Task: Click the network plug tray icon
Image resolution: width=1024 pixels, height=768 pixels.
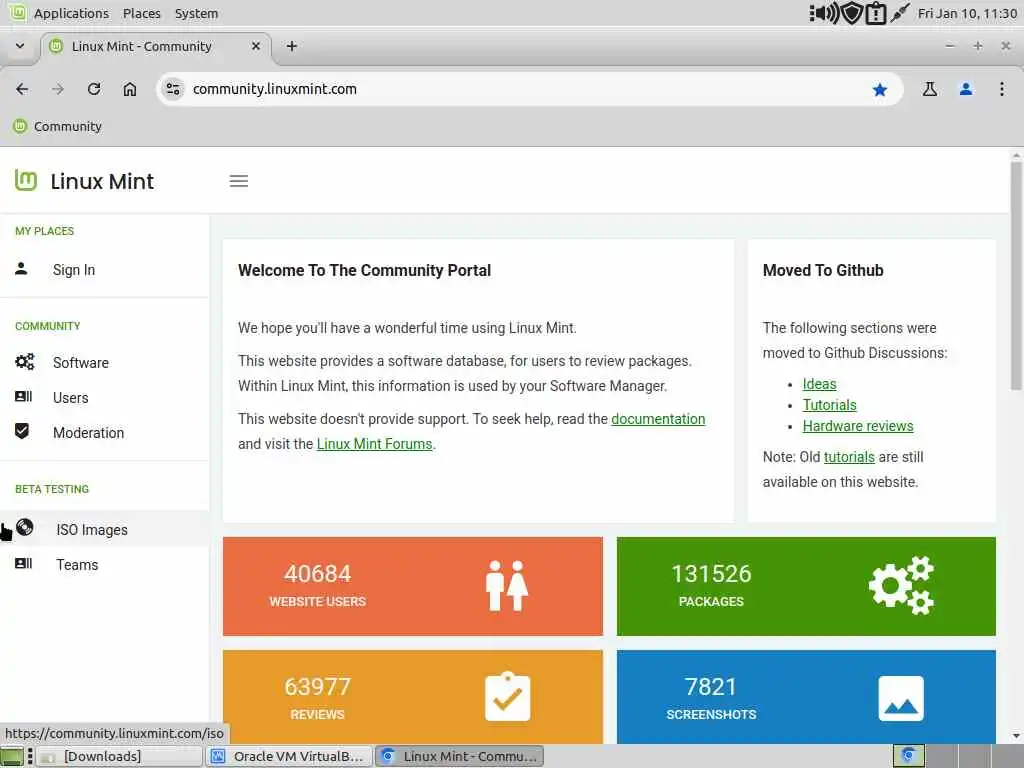Action: pyautogui.click(x=900, y=13)
